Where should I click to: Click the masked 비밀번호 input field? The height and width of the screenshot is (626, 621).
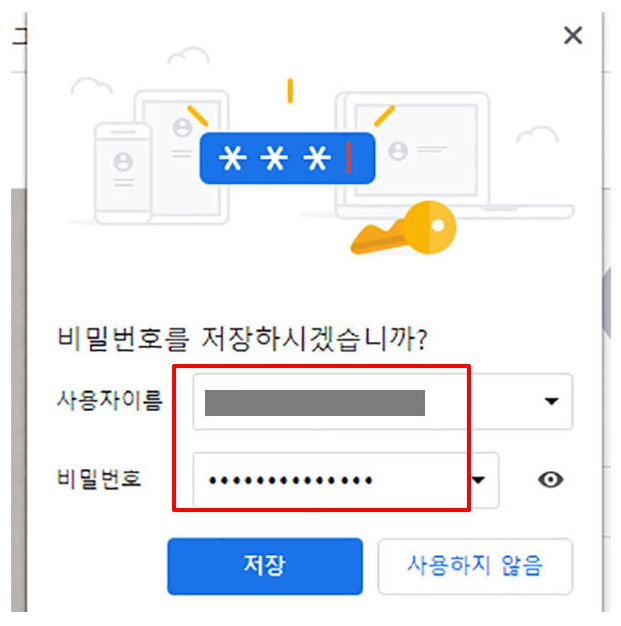point(345,480)
